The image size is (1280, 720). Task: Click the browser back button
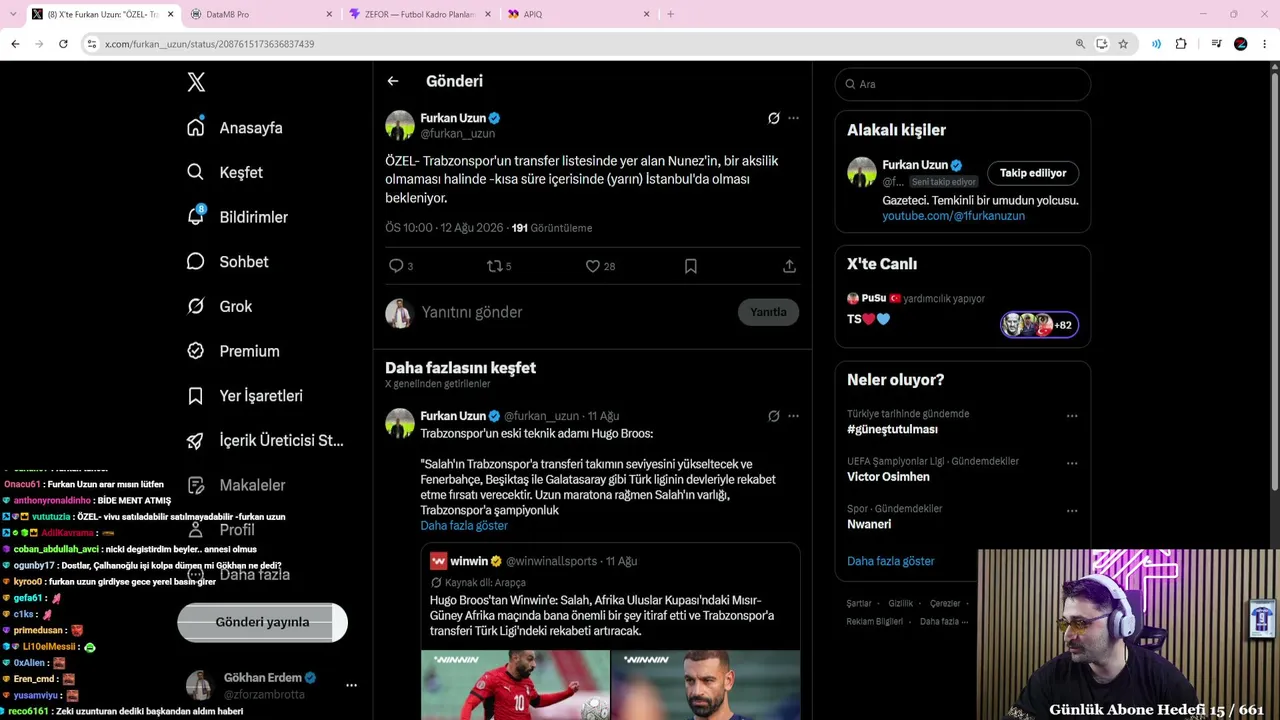click(15, 44)
